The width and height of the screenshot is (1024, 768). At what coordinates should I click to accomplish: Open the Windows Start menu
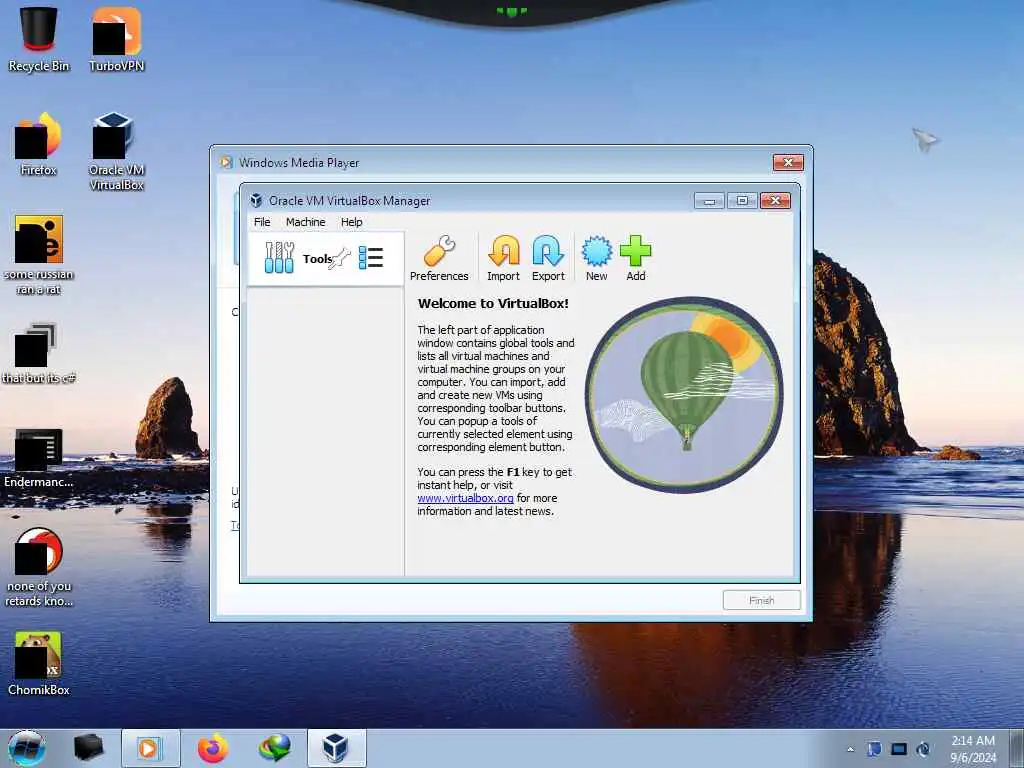point(27,748)
